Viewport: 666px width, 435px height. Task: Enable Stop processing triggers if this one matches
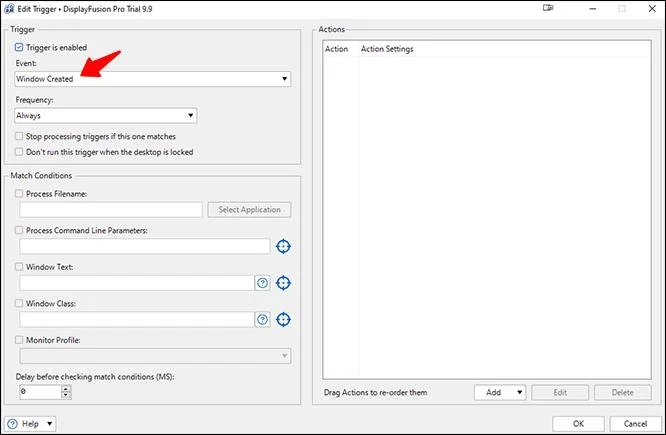click(x=19, y=136)
